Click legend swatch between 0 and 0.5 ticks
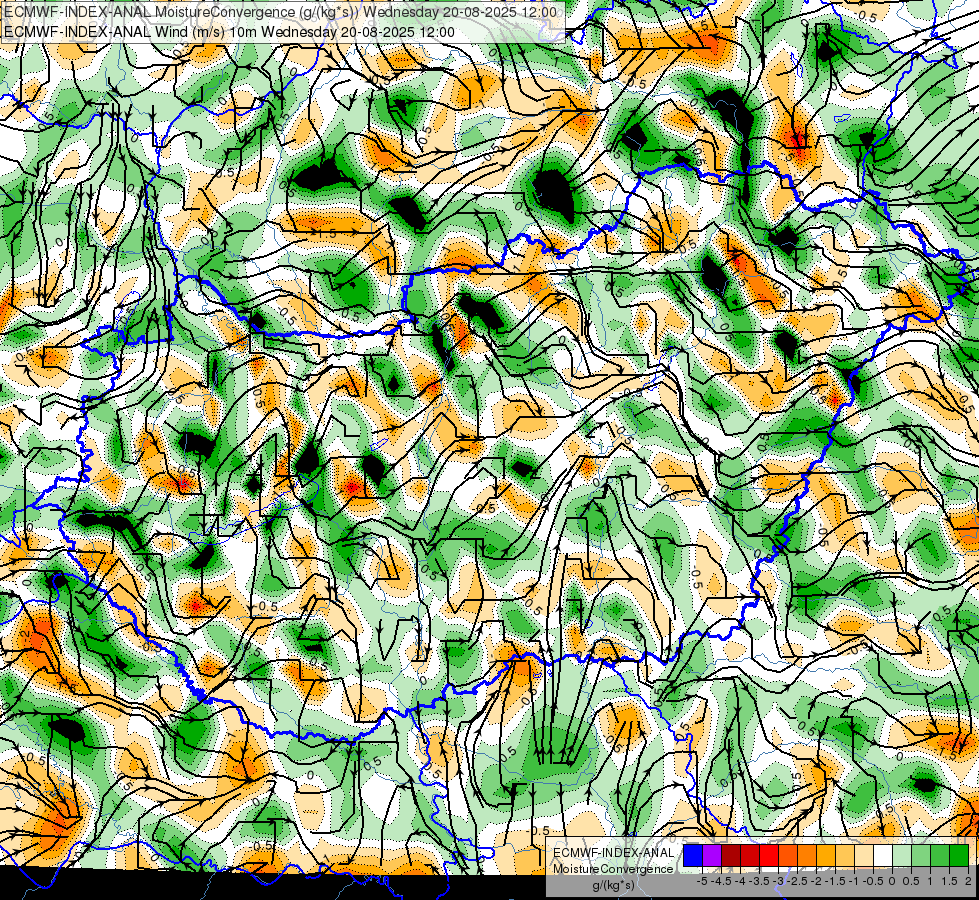 [902, 856]
